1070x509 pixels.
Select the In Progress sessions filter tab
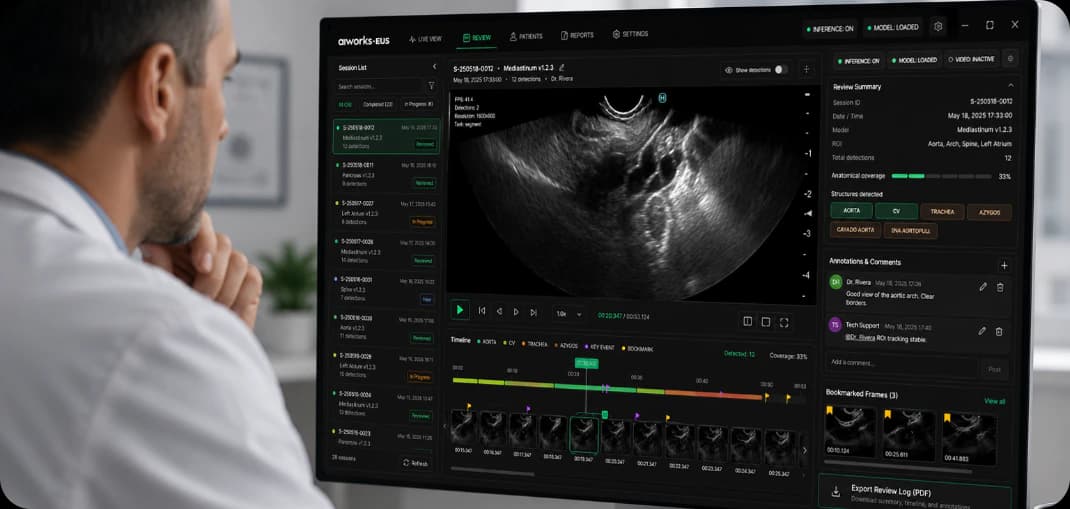(x=418, y=104)
